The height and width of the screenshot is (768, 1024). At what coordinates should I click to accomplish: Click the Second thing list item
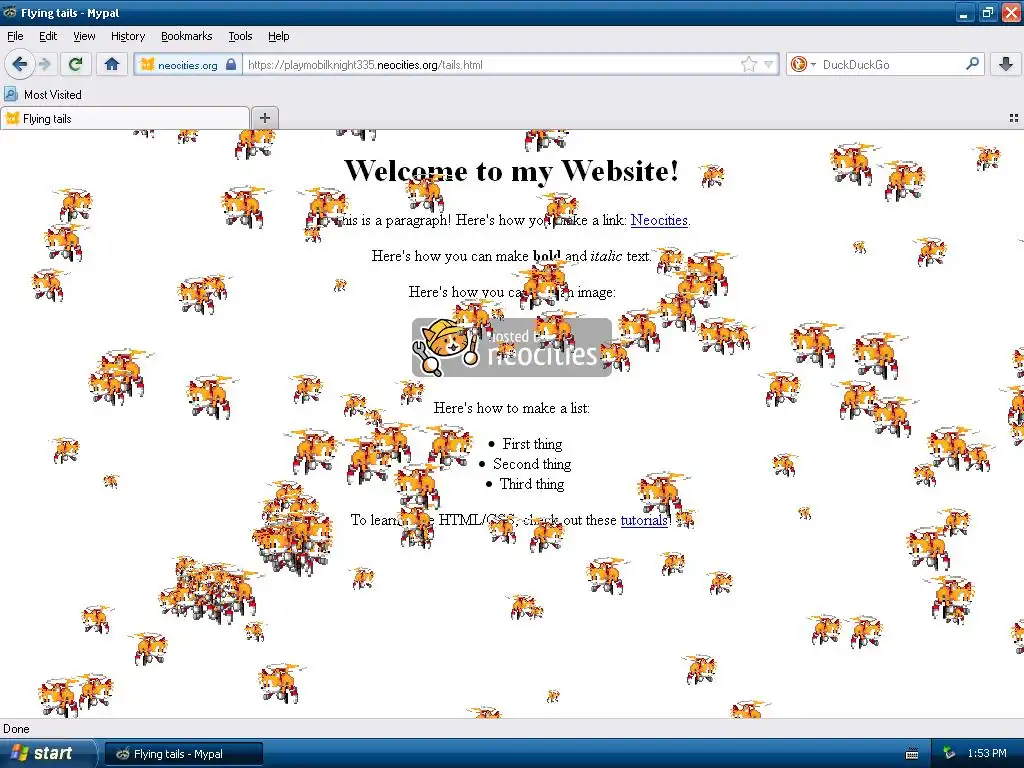pyautogui.click(x=532, y=464)
